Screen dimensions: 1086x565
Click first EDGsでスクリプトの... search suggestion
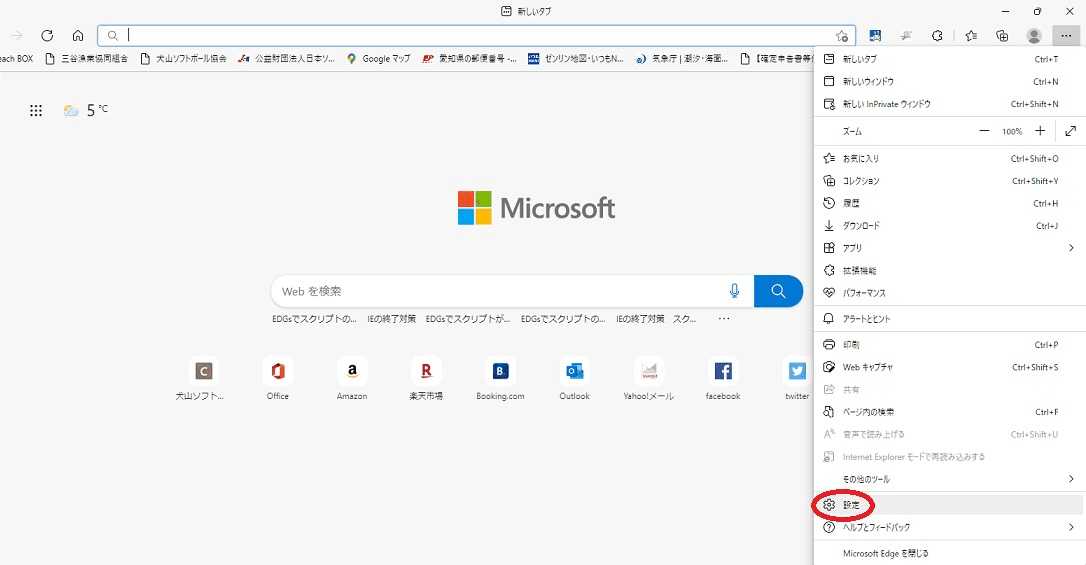click(x=314, y=319)
